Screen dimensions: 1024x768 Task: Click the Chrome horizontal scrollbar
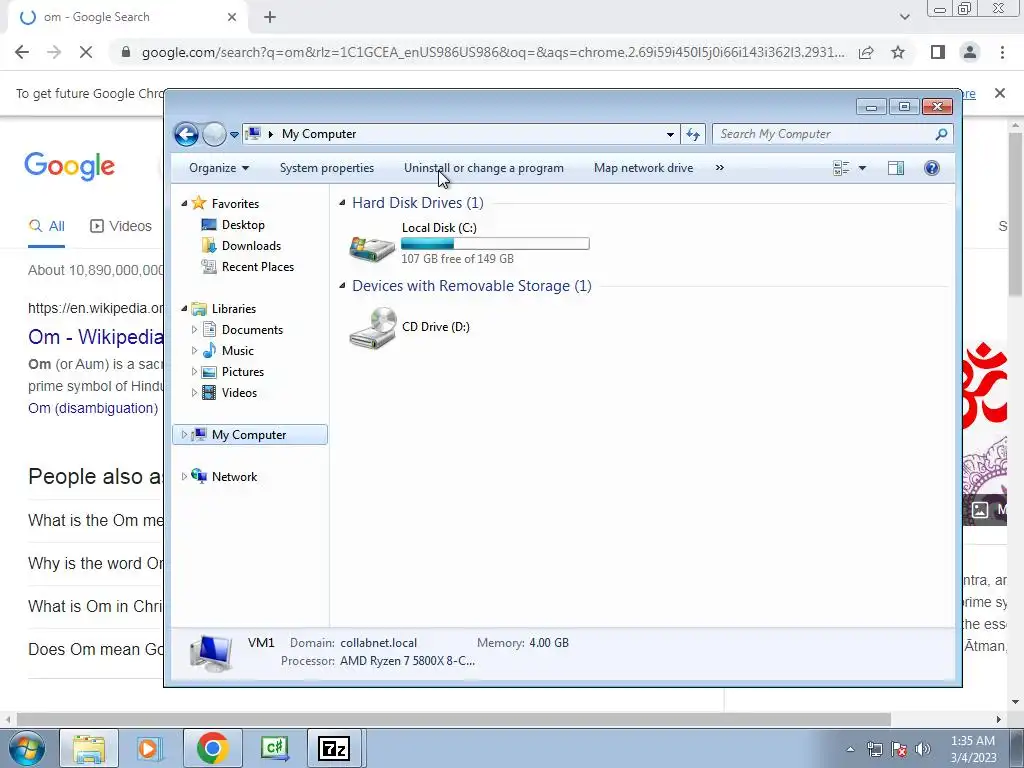click(454, 719)
